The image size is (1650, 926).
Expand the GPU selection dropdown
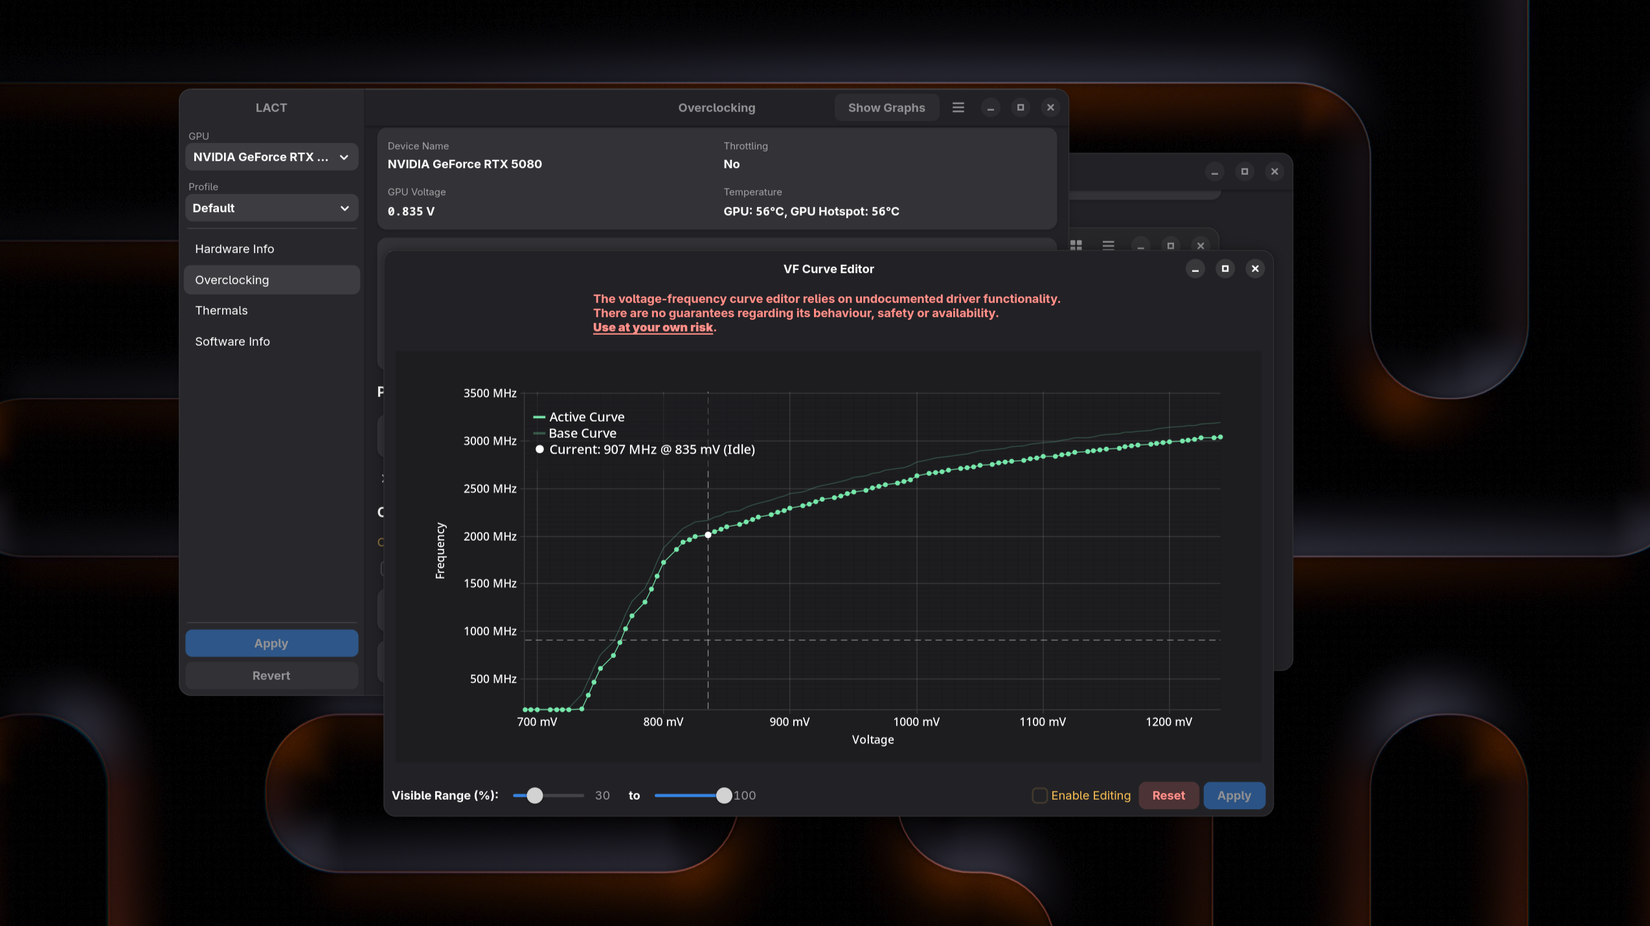tap(271, 157)
